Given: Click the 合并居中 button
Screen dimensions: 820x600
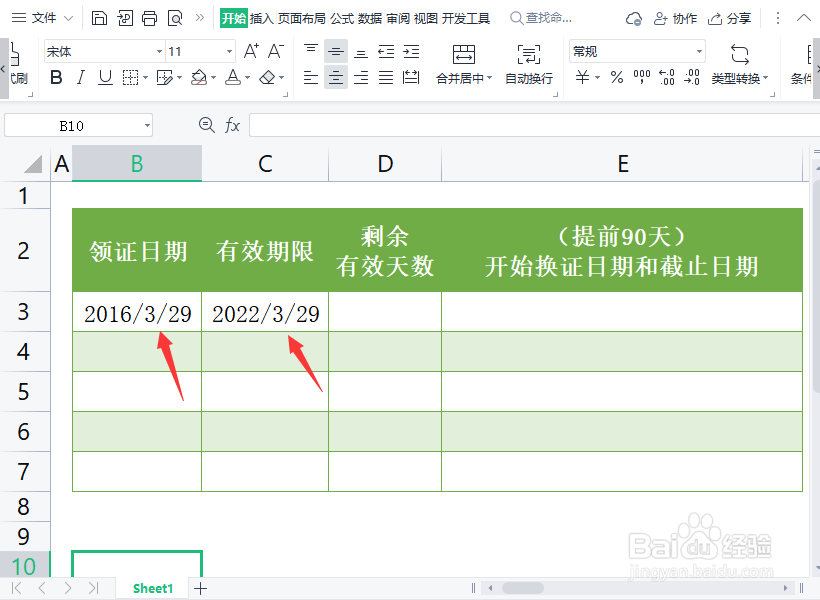Looking at the screenshot, I should [464, 64].
